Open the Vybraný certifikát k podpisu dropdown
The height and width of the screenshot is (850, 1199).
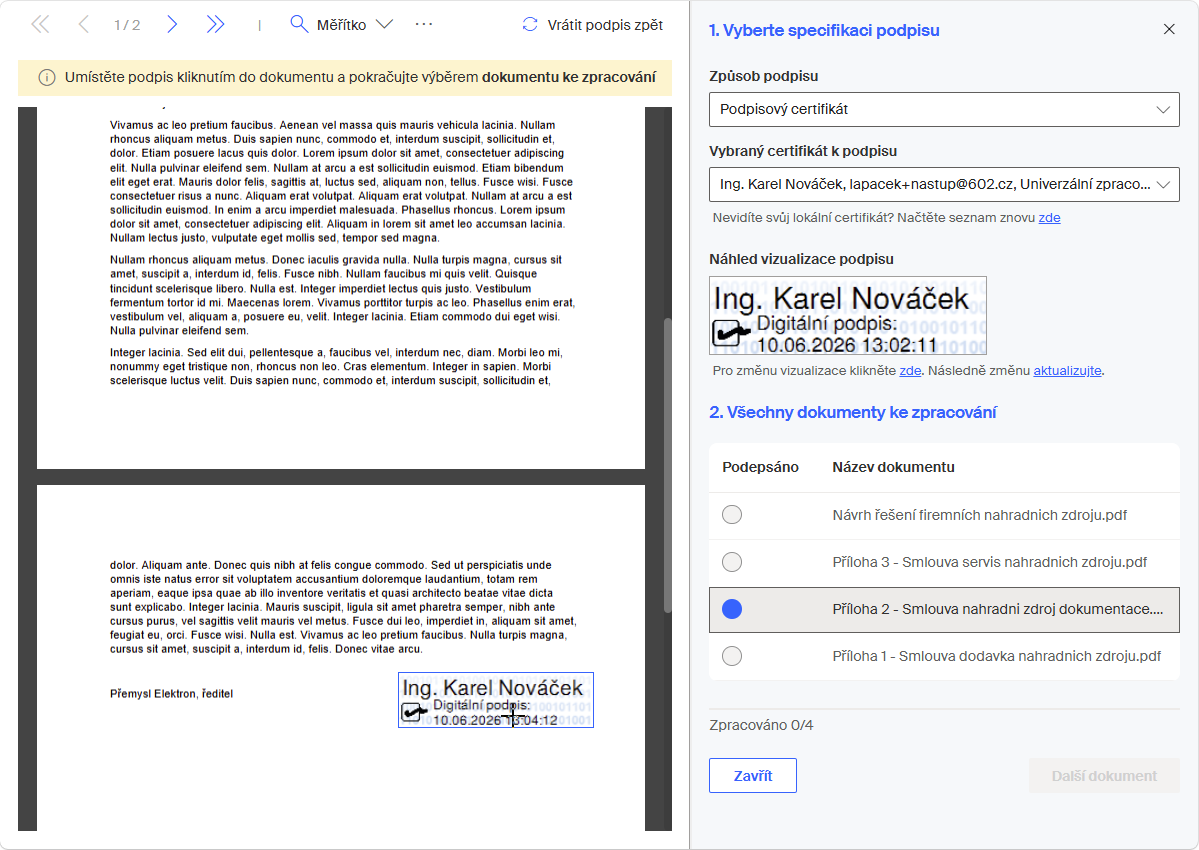[x=944, y=184]
